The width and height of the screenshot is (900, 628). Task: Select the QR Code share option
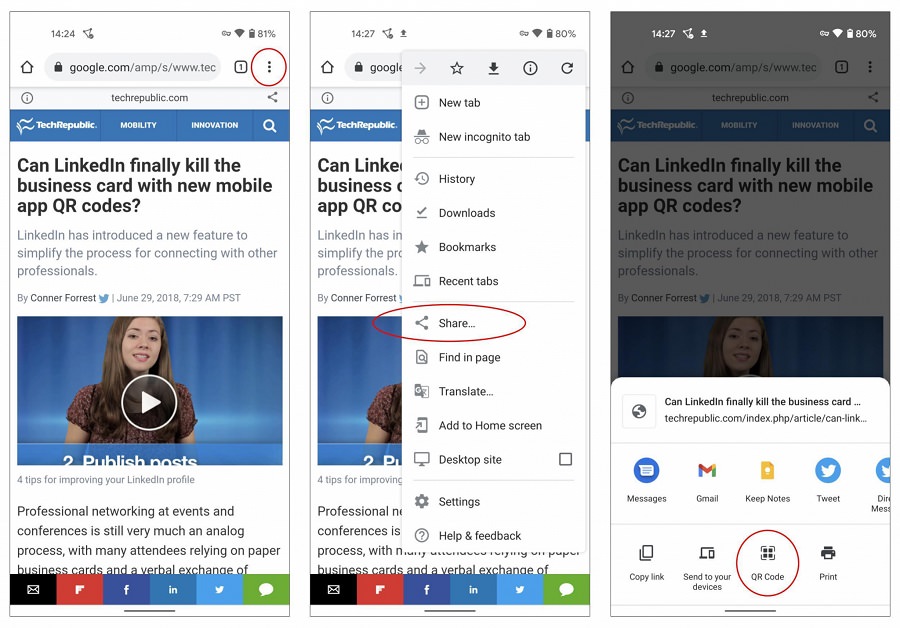coord(767,563)
